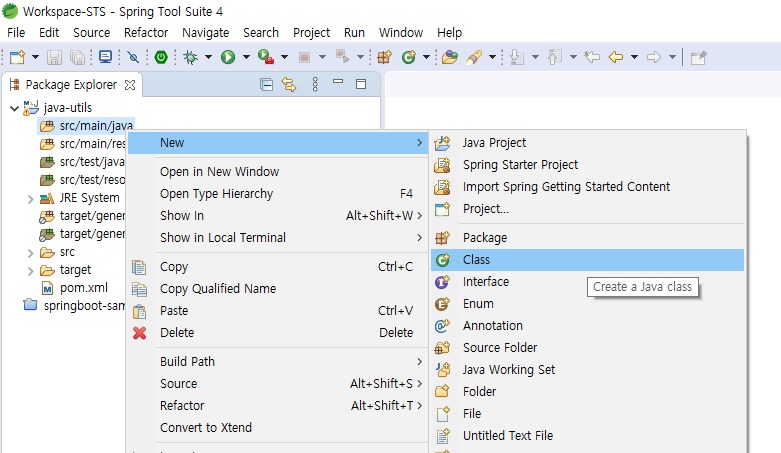781x453 pixels.
Task: Click Copy Qualified Name
Action: click(x=278, y=289)
